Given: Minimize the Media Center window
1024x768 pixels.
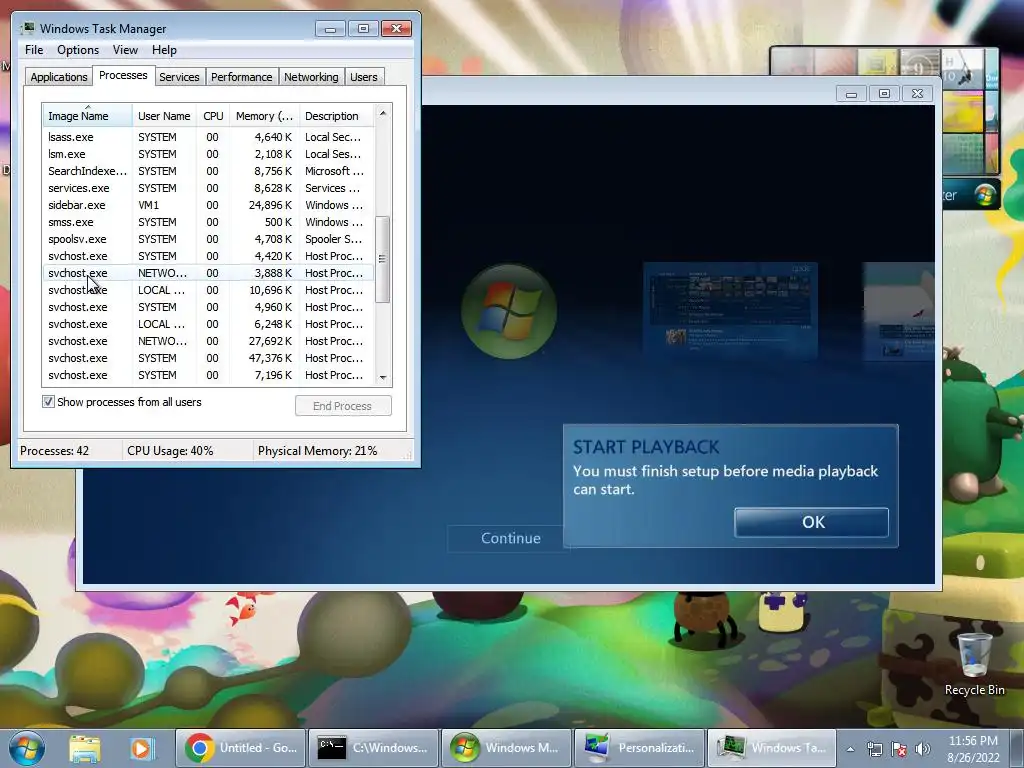Looking at the screenshot, I should point(851,94).
